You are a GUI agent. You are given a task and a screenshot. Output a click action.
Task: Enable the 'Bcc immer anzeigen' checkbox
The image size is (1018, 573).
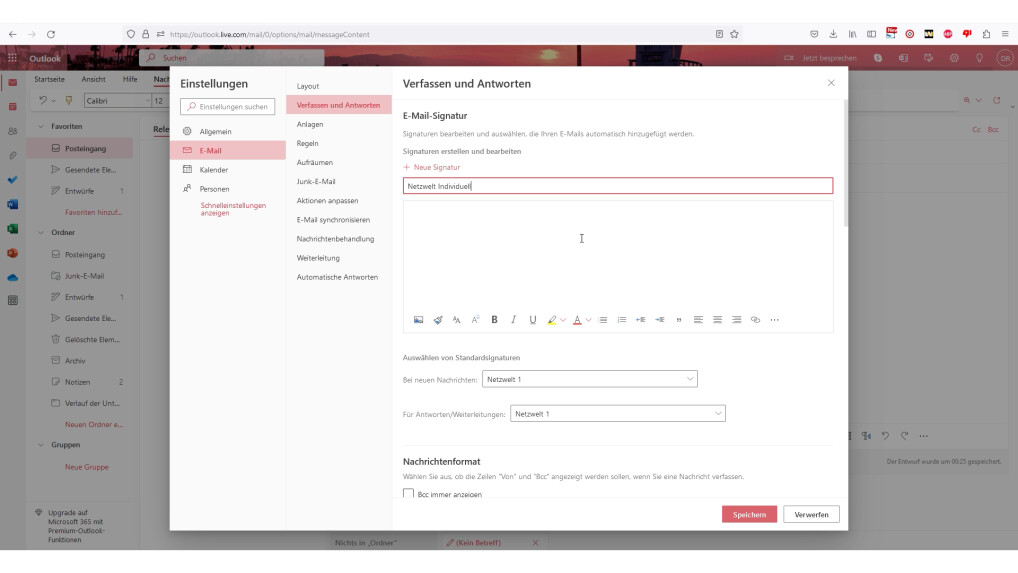click(408, 494)
